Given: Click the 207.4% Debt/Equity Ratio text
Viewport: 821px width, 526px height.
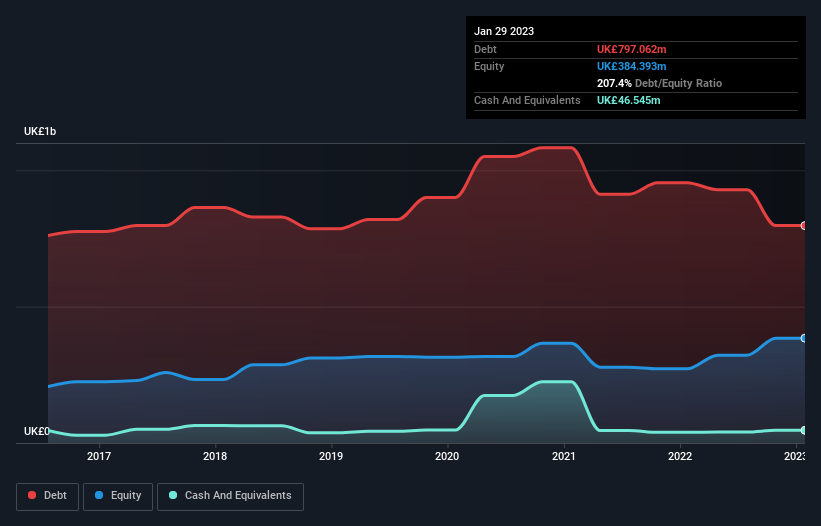Looking at the screenshot, I should pyautogui.click(x=659, y=83).
